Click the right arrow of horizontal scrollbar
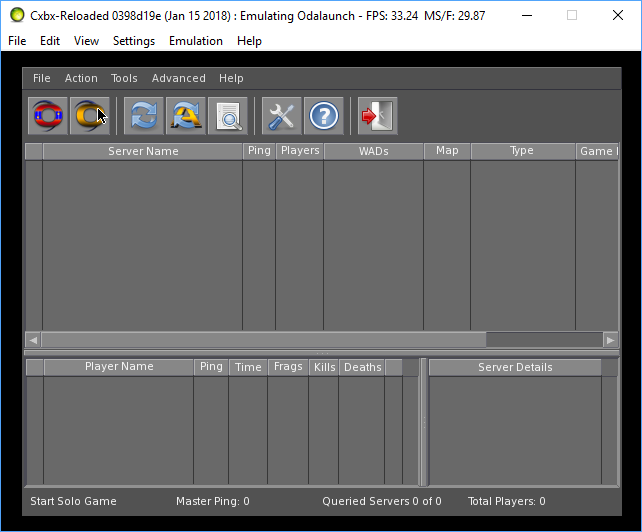The height and width of the screenshot is (532, 642). [x=610, y=340]
